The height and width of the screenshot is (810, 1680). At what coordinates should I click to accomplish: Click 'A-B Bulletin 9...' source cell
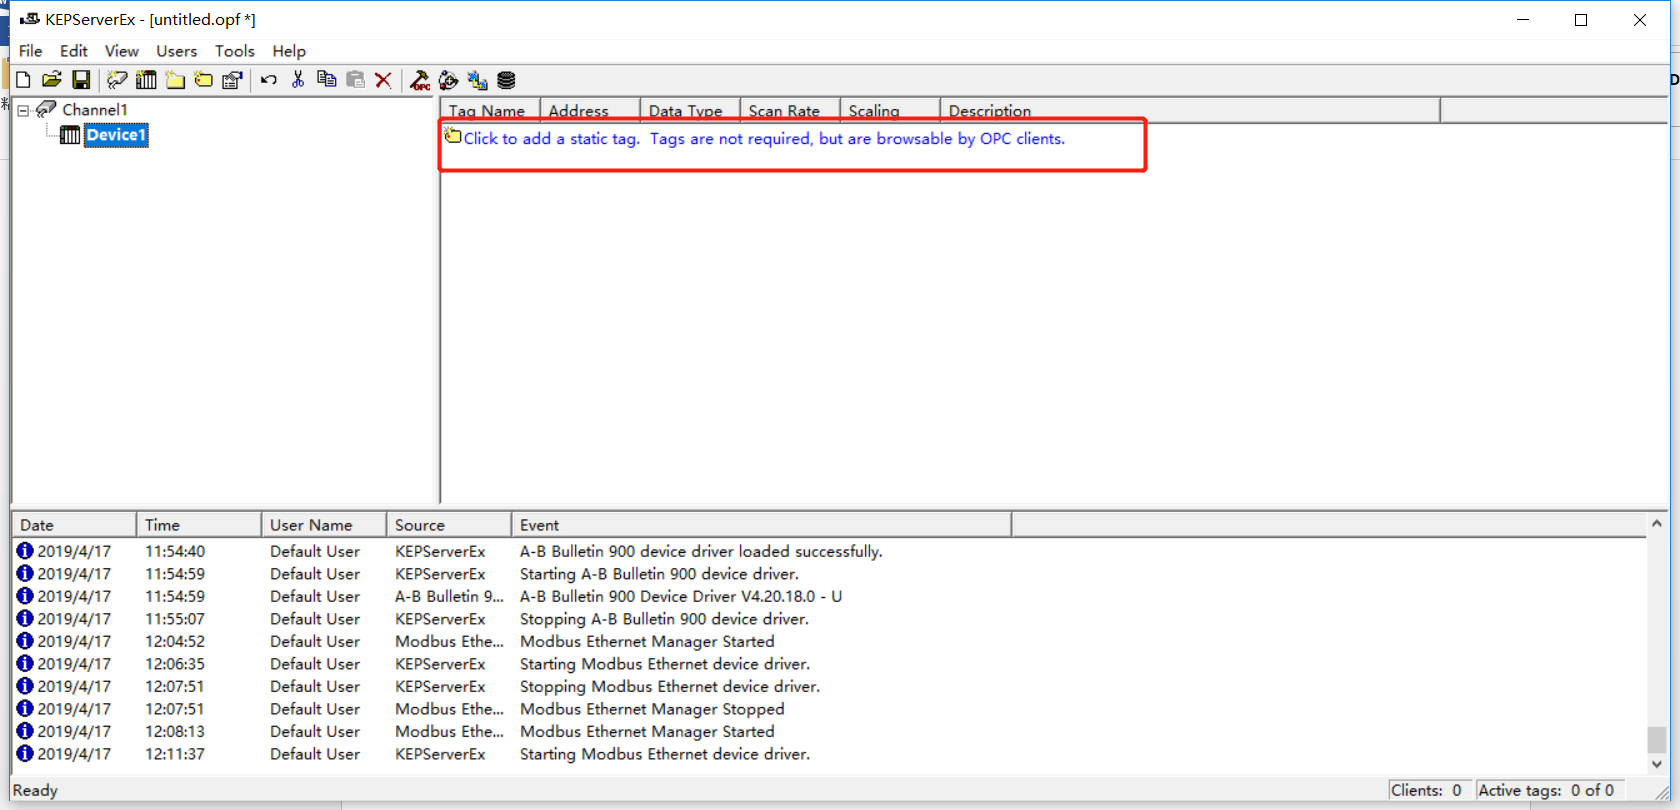(449, 596)
